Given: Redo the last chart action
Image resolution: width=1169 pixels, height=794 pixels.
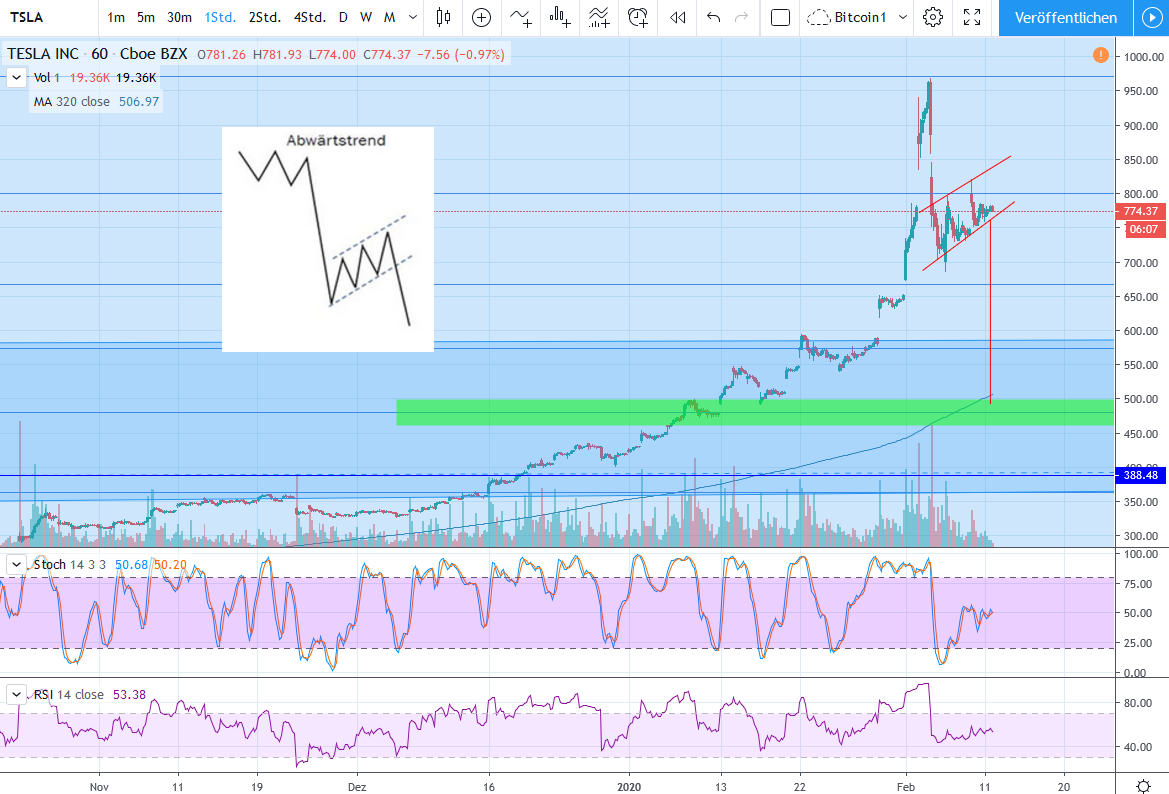Looking at the screenshot, I should pos(741,17).
